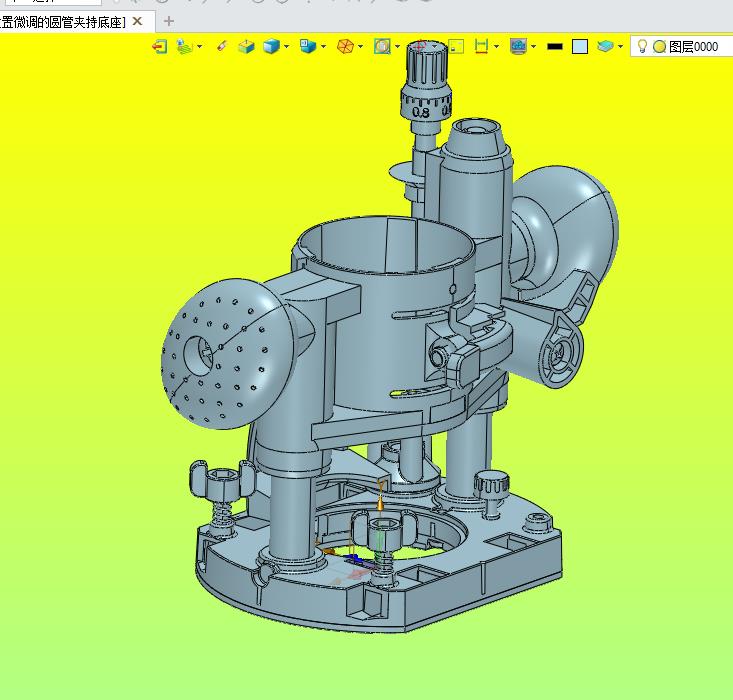Click the zoom magnifier icon
This screenshot has height=700, width=733.
click(382, 47)
